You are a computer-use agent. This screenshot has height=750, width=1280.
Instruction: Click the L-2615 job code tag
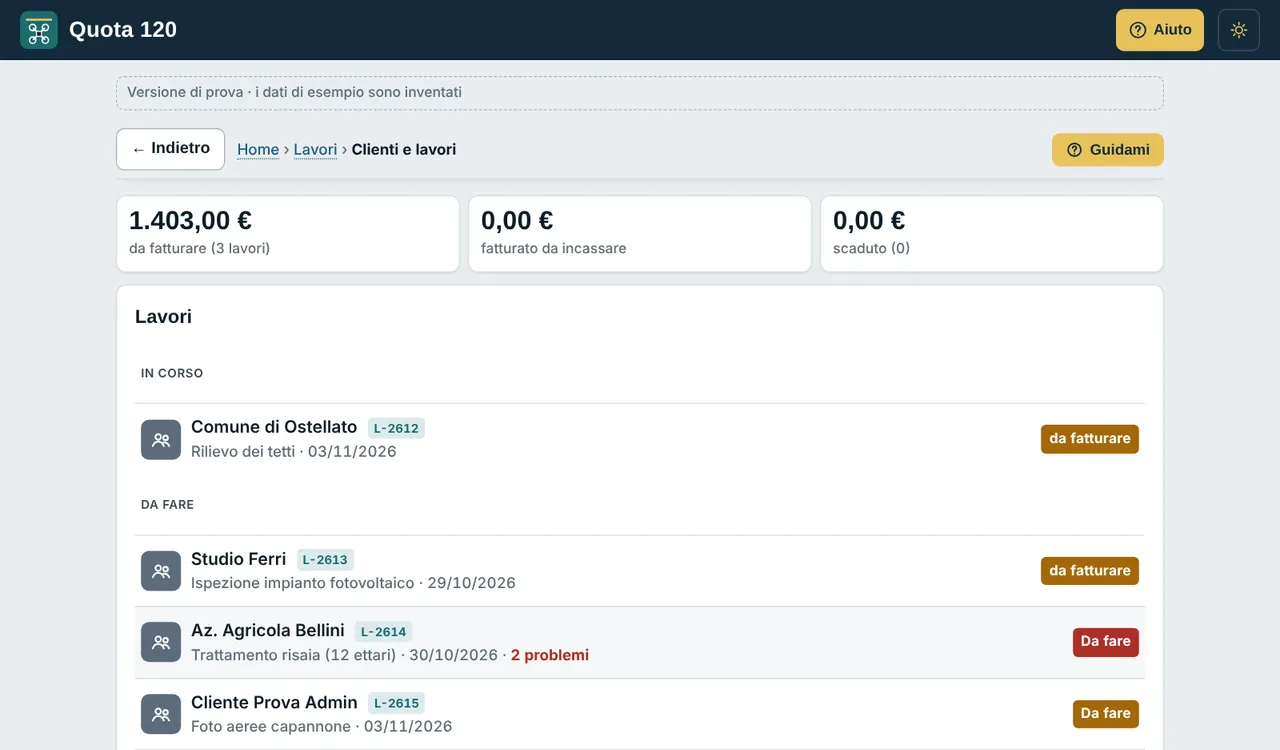(x=396, y=703)
